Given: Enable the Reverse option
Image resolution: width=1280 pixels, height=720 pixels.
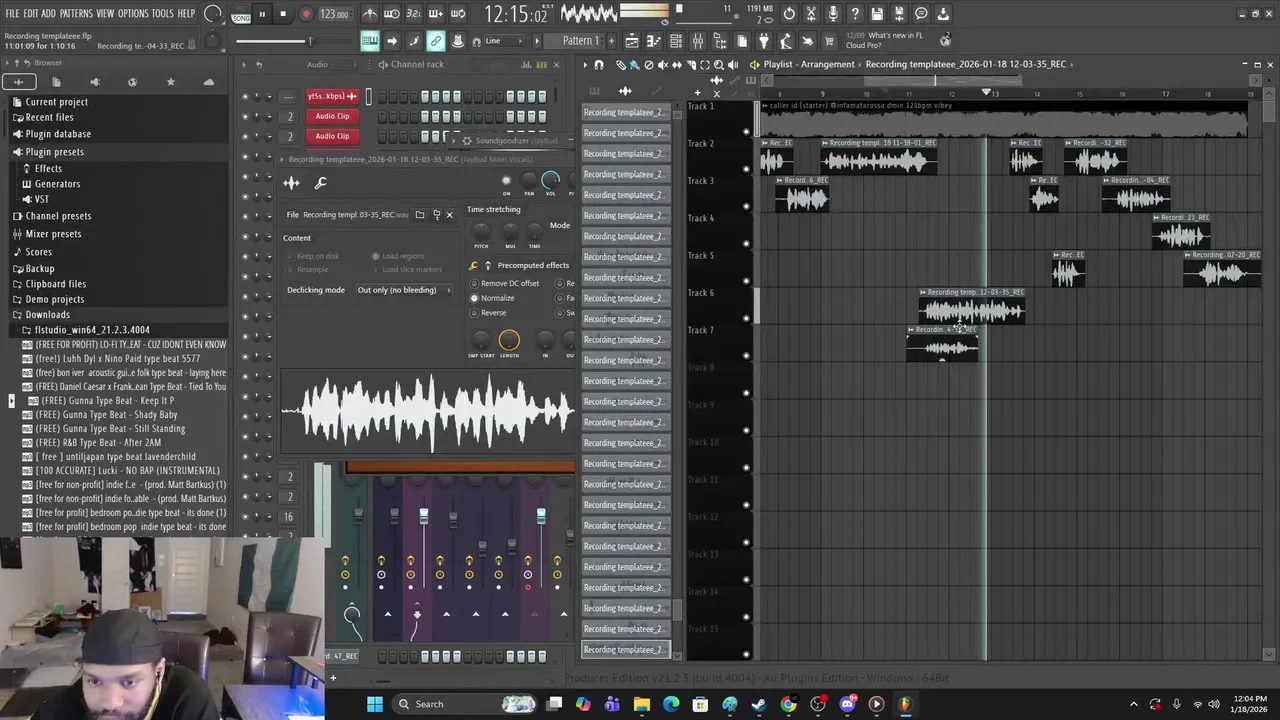Looking at the screenshot, I should pyautogui.click(x=488, y=313).
